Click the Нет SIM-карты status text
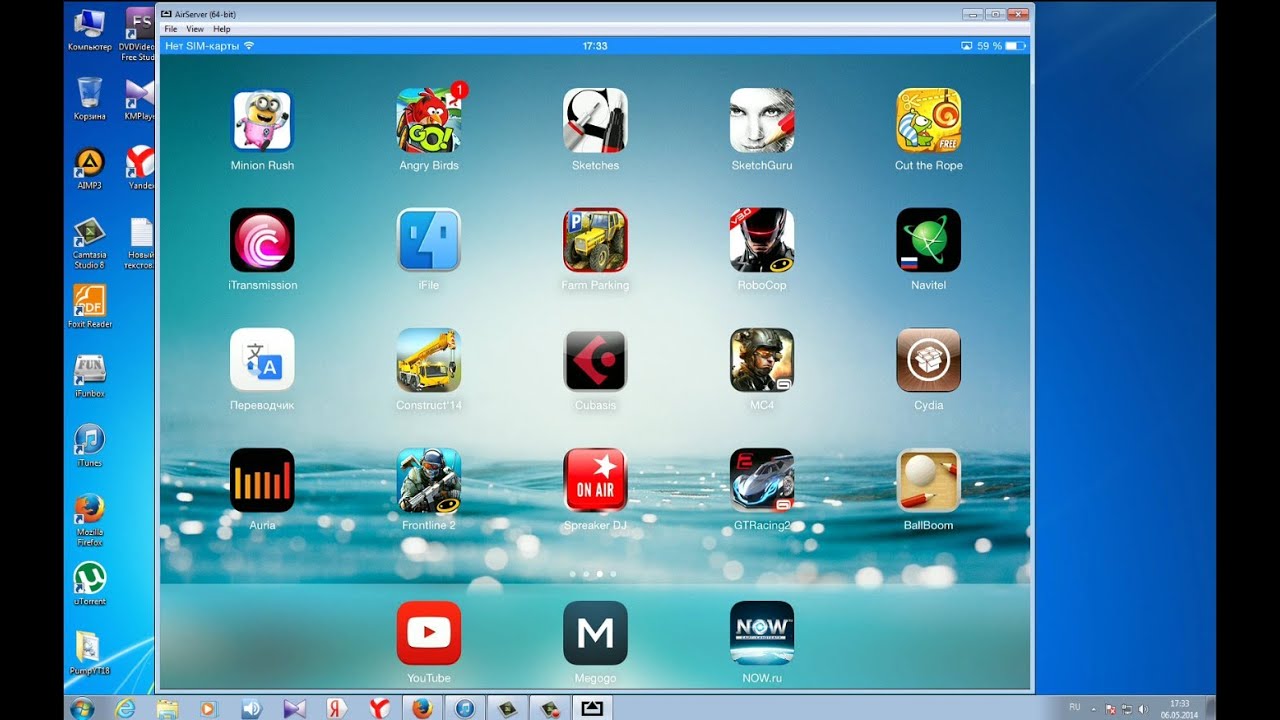This screenshot has height=720, width=1280. pos(202,46)
